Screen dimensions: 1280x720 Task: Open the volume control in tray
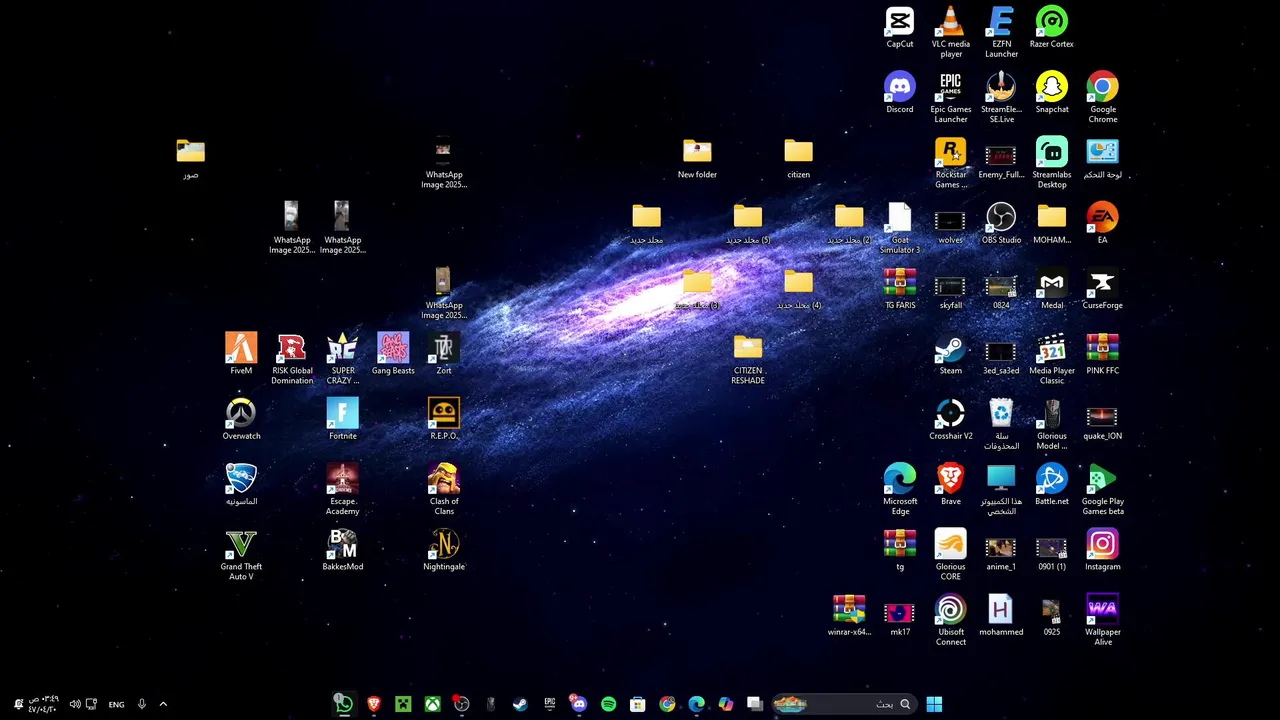tap(75, 704)
